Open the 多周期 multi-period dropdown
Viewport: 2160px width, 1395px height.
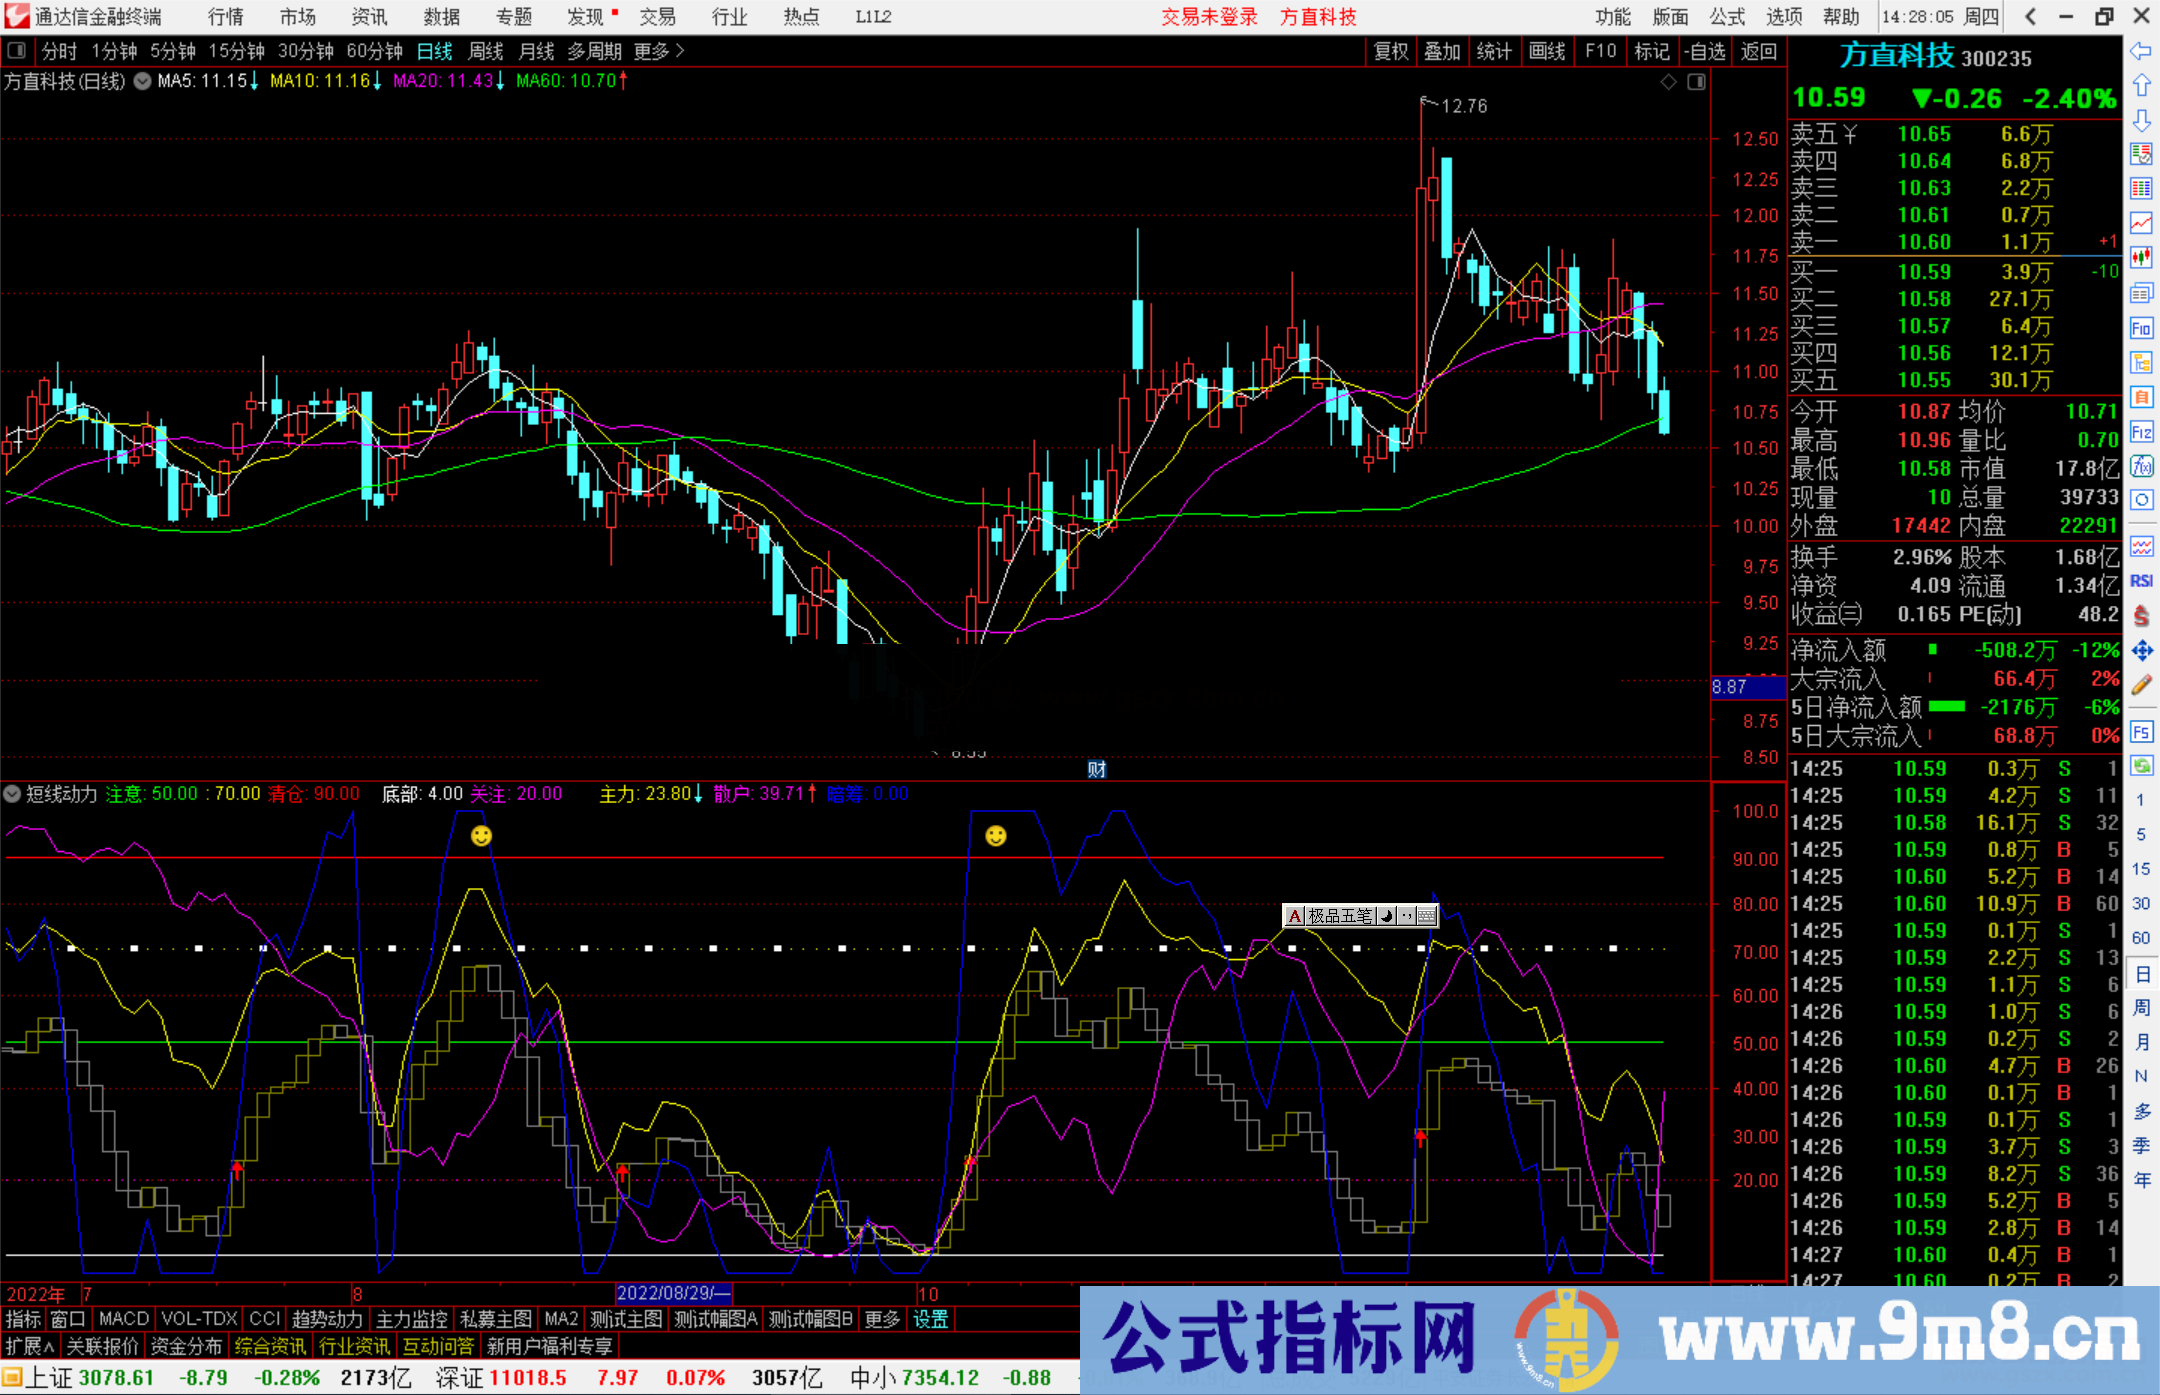point(596,51)
